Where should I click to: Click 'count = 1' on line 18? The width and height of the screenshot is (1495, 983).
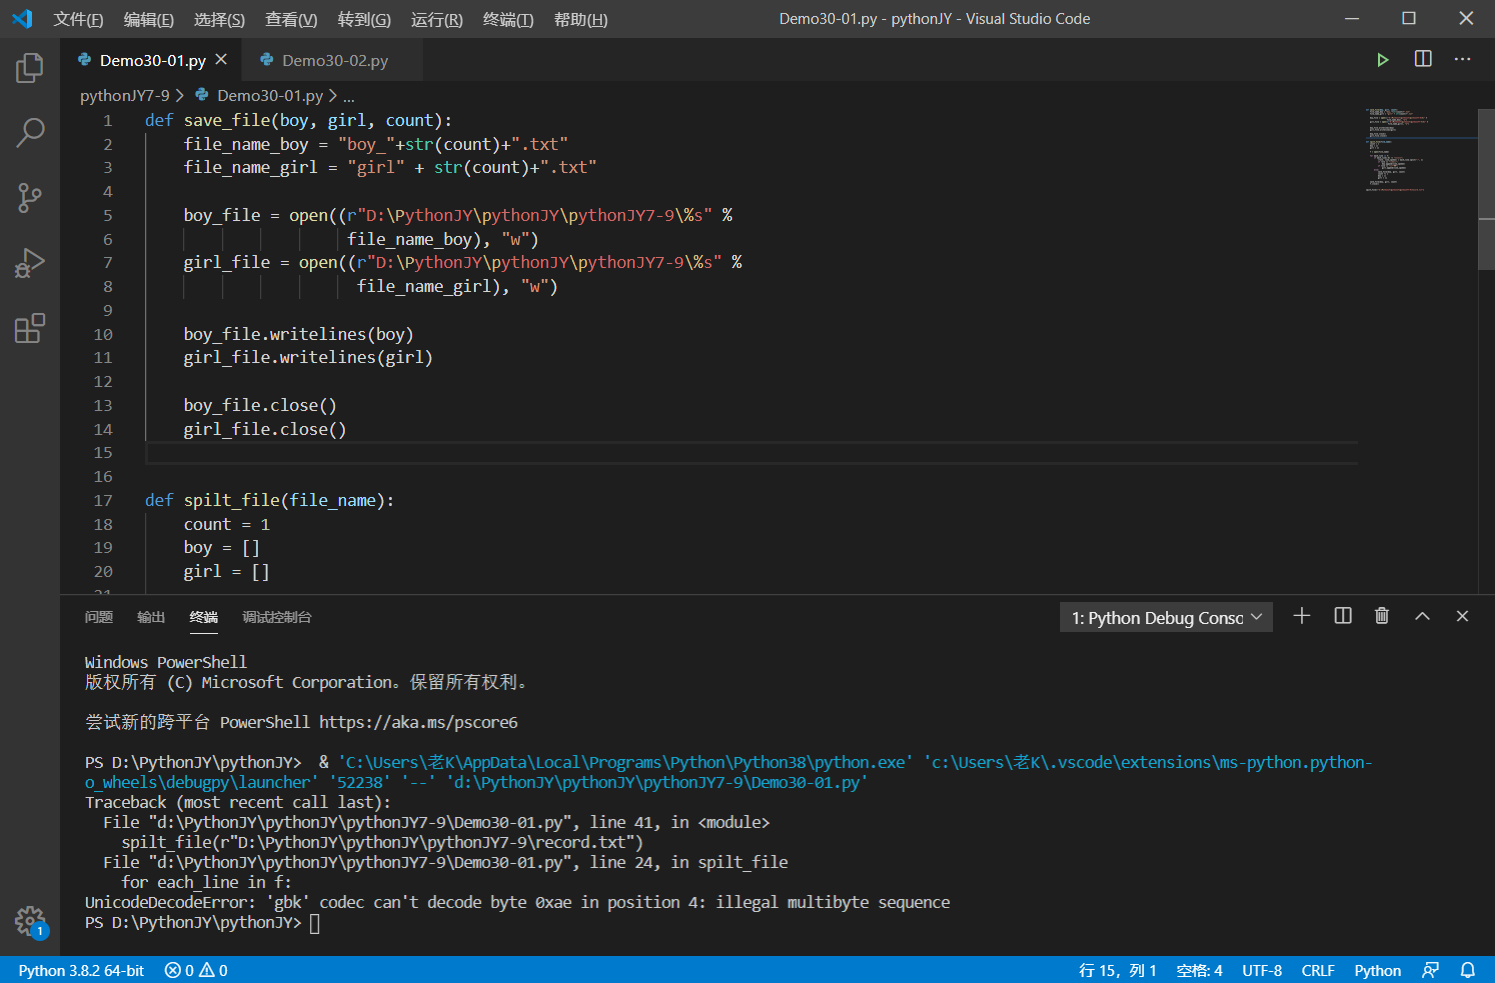tap(227, 524)
